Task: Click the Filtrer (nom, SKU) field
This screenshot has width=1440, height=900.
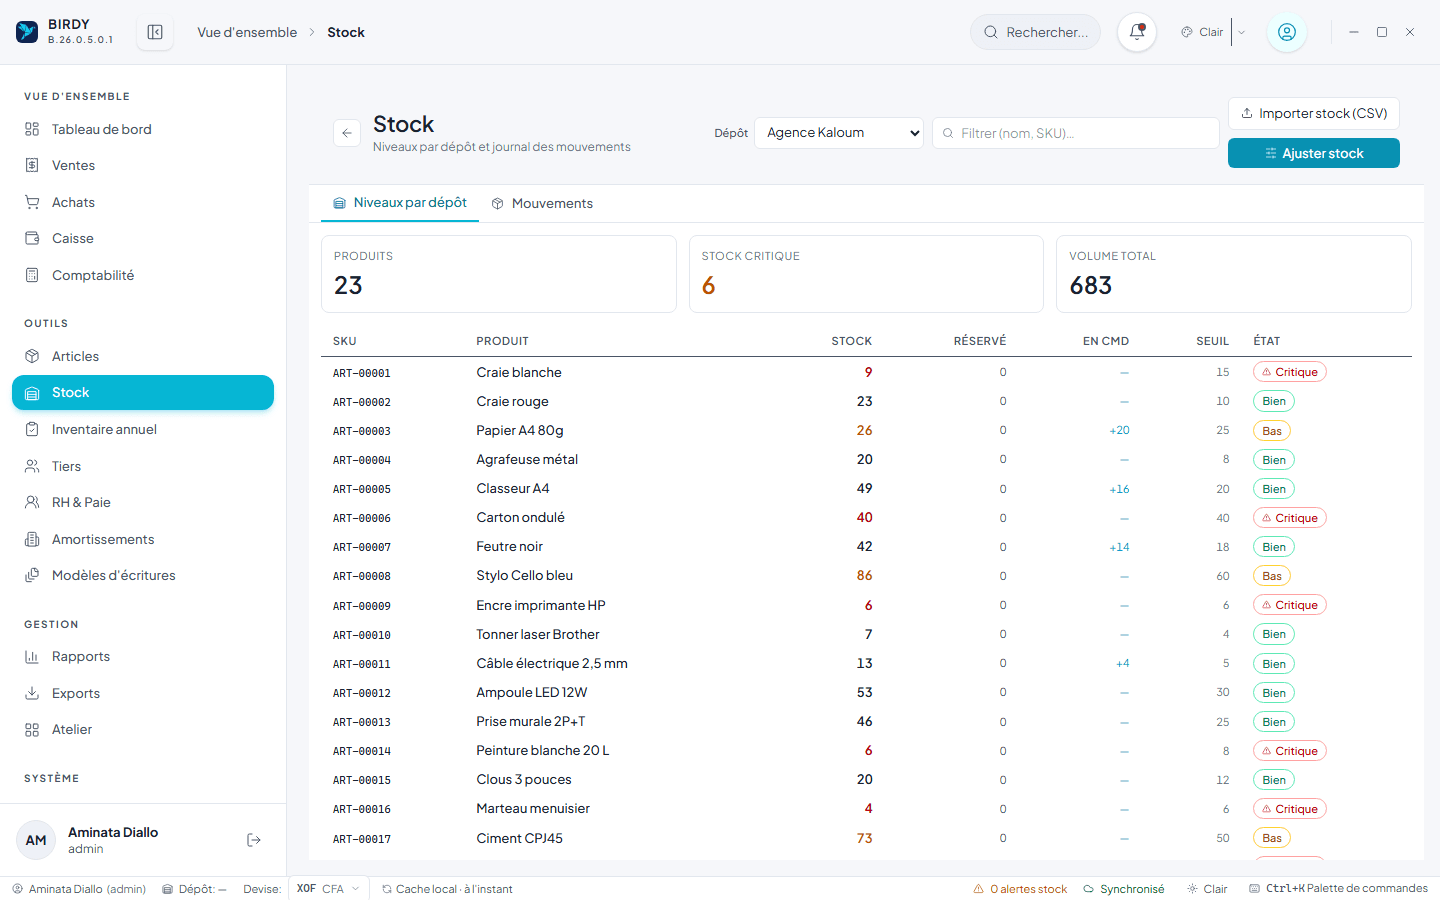Action: click(1076, 133)
